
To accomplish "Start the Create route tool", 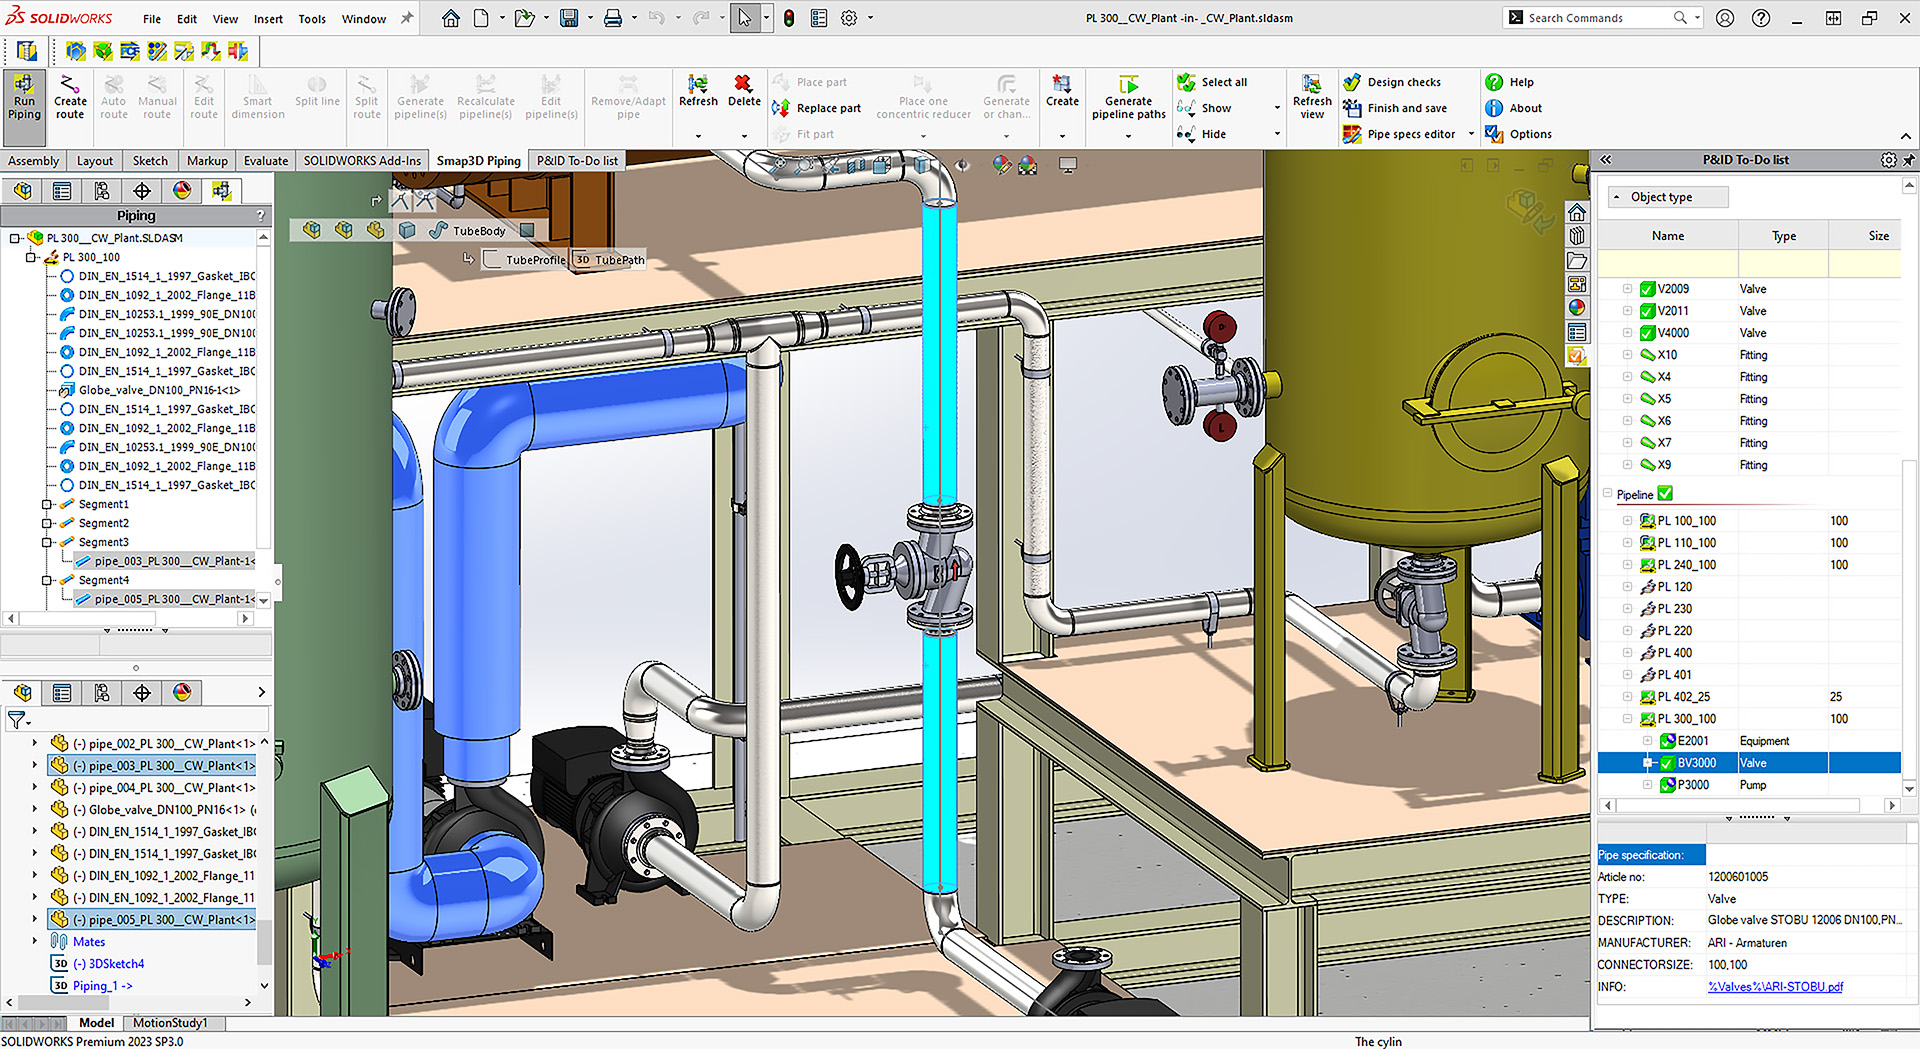I will point(70,97).
